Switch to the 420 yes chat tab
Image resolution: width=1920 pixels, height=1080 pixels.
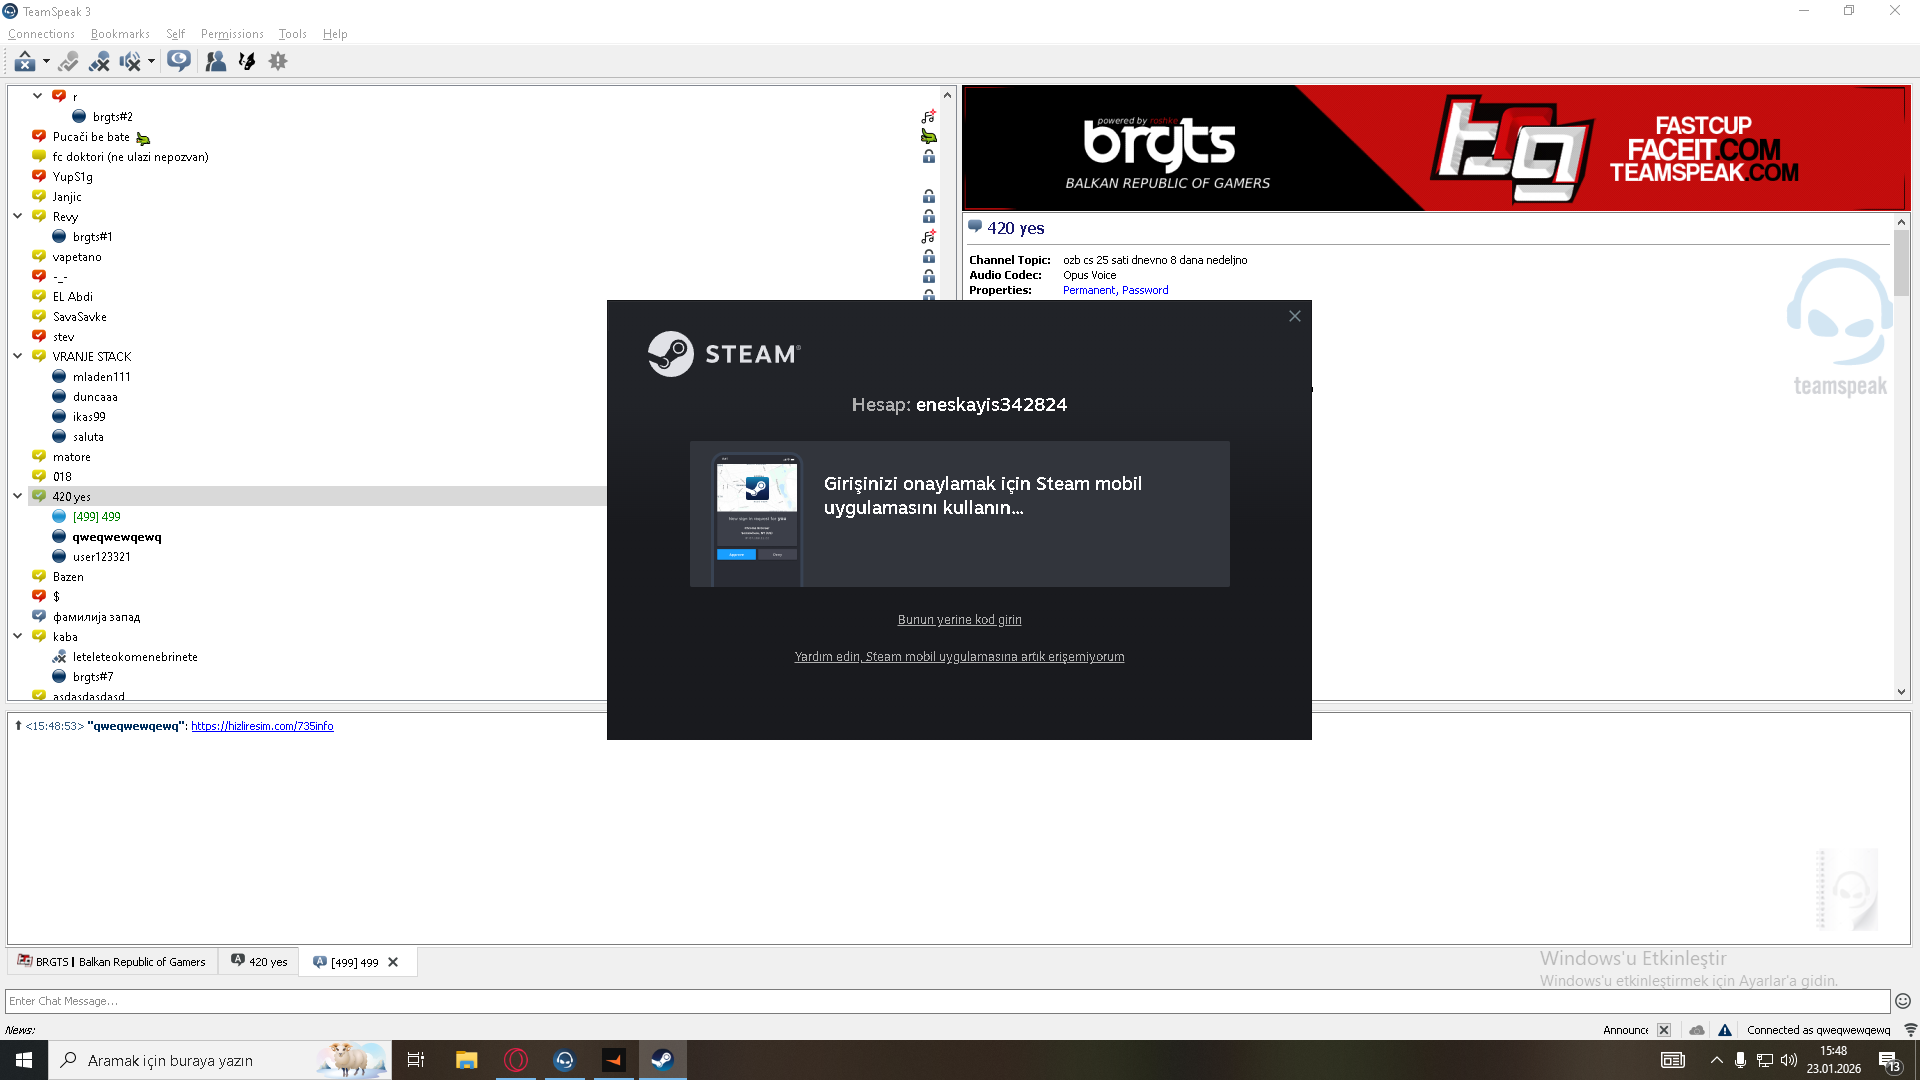259,962
